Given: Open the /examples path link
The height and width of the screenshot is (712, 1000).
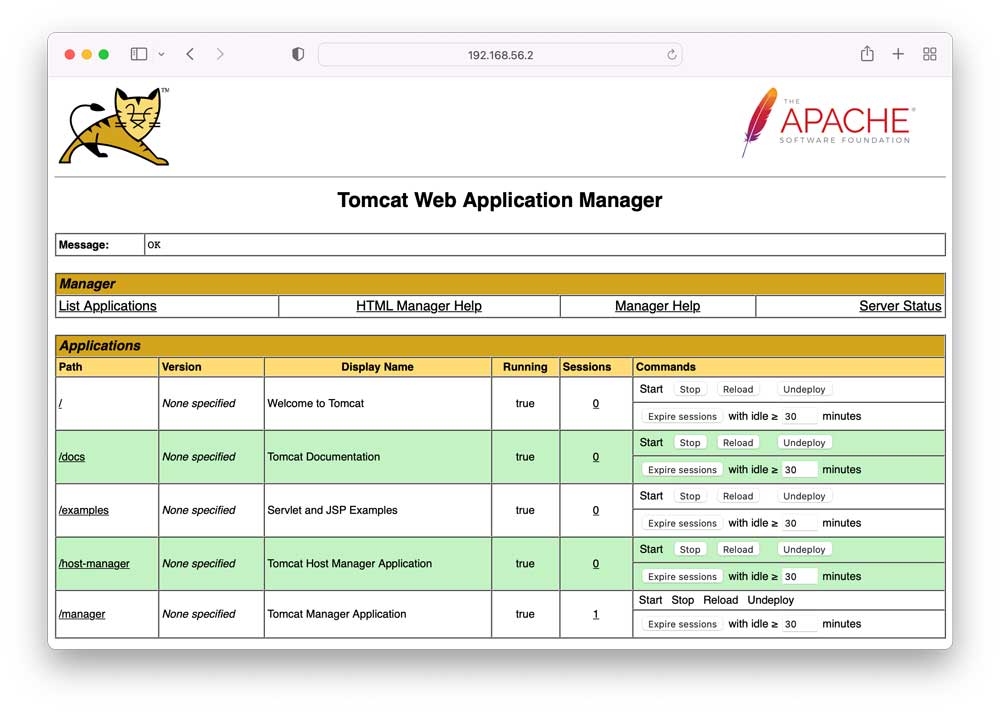Looking at the screenshot, I should point(84,510).
